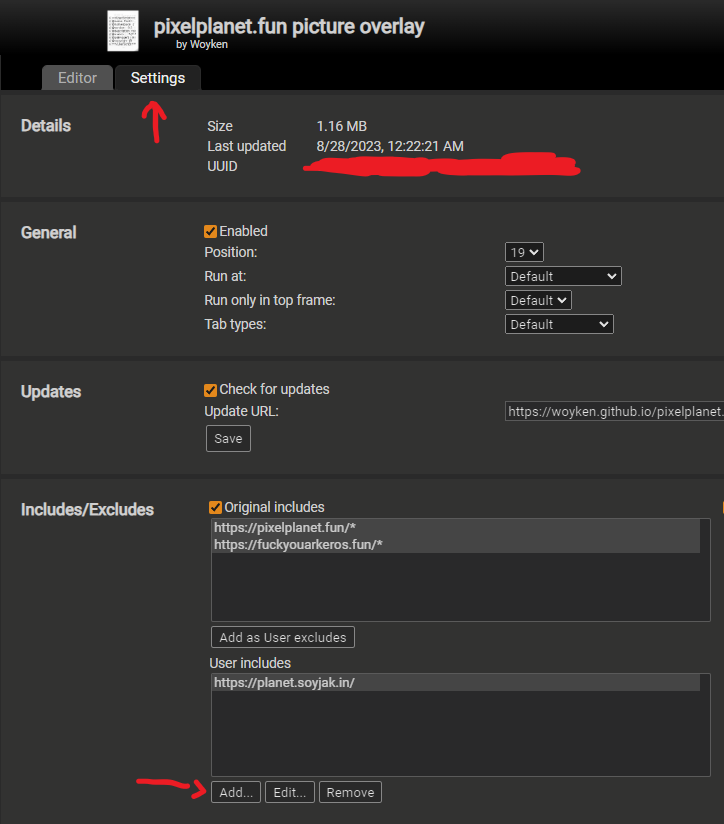The height and width of the screenshot is (824, 724).
Task: Click the User includes label
Action: pos(250,663)
